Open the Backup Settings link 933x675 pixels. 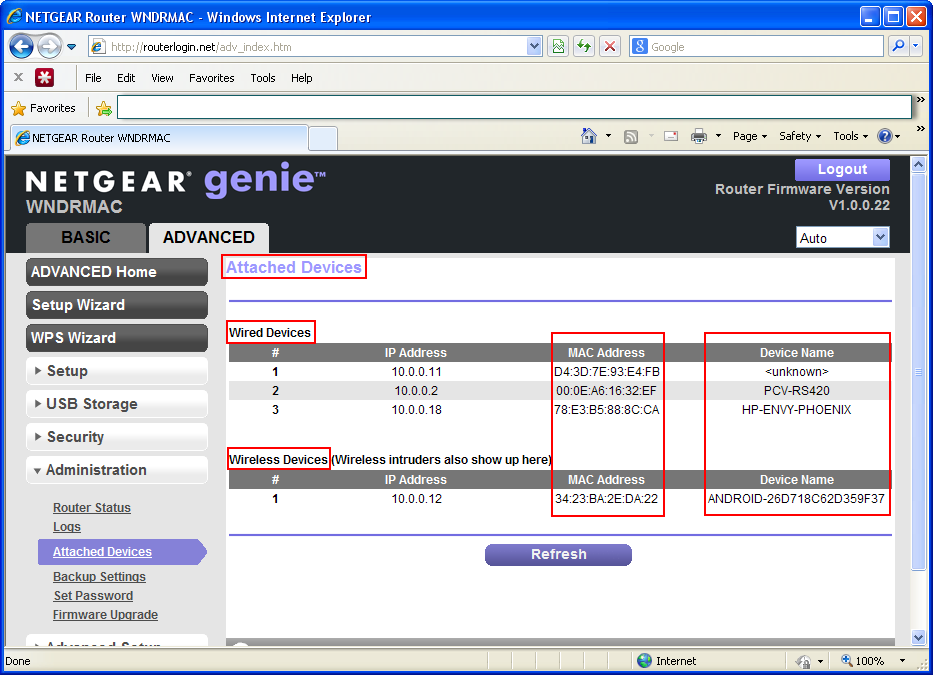pos(99,577)
